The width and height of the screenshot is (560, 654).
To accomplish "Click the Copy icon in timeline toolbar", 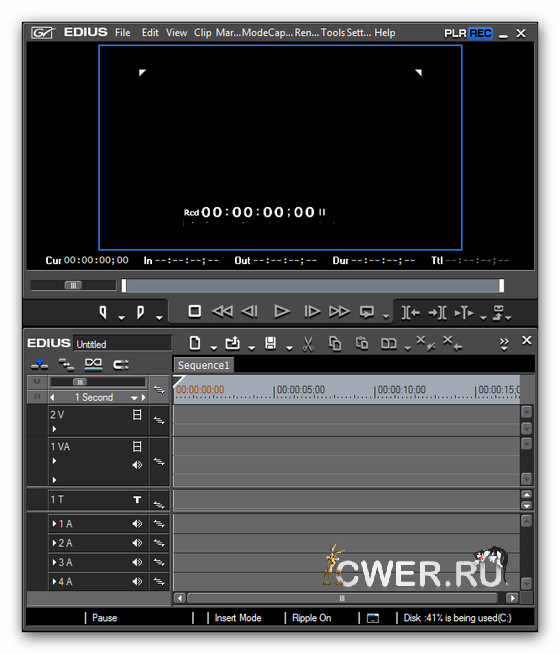I will point(335,344).
